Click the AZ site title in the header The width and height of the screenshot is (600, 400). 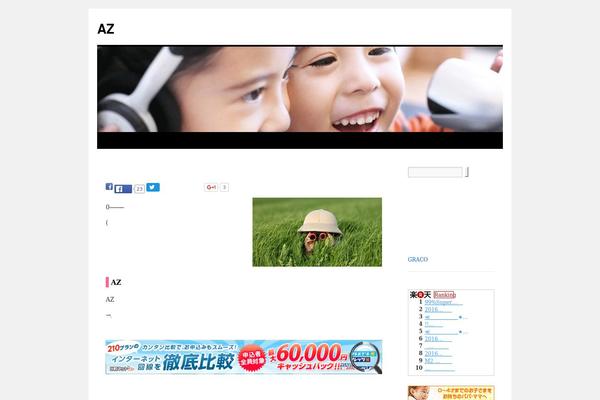pyautogui.click(x=106, y=29)
